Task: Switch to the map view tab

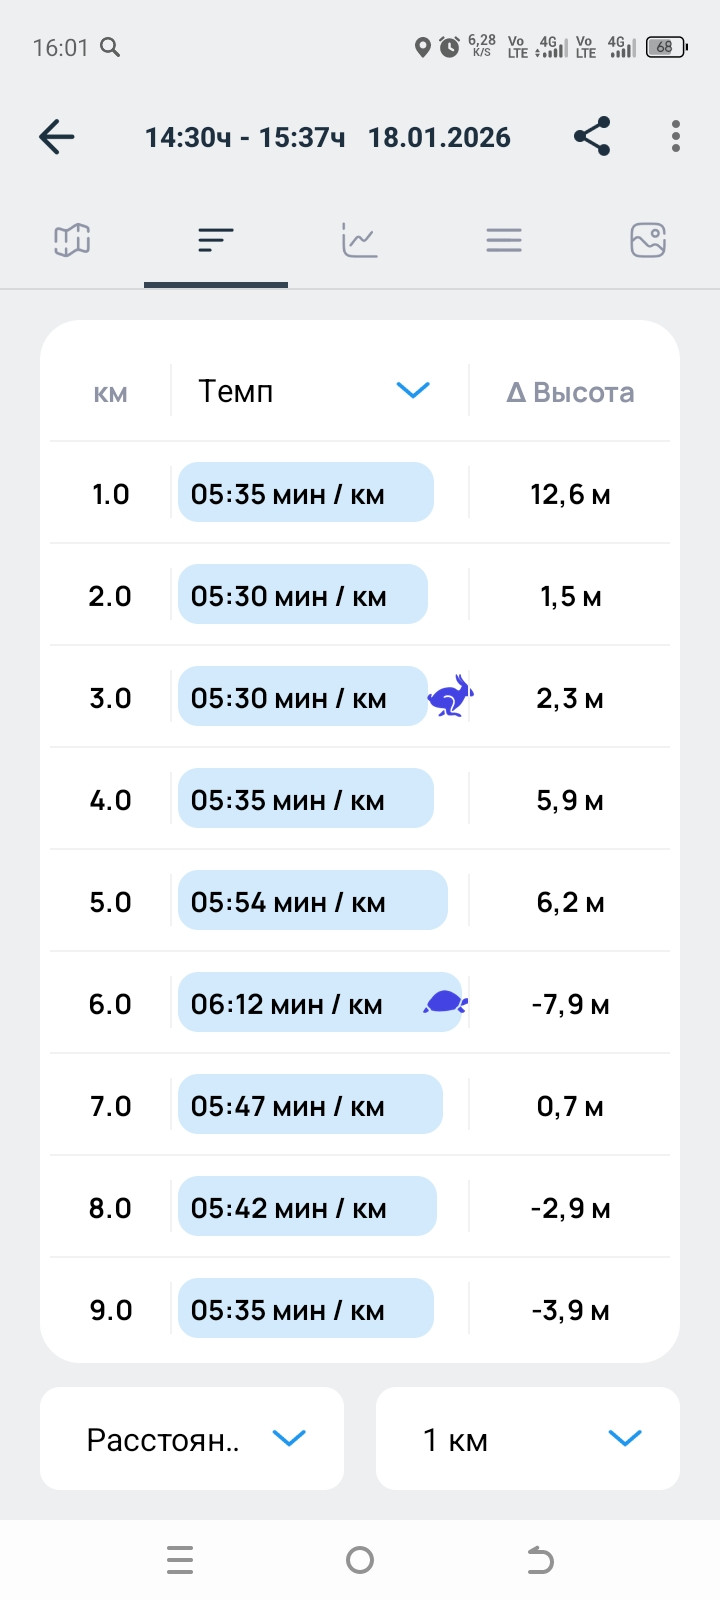Action: point(72,240)
